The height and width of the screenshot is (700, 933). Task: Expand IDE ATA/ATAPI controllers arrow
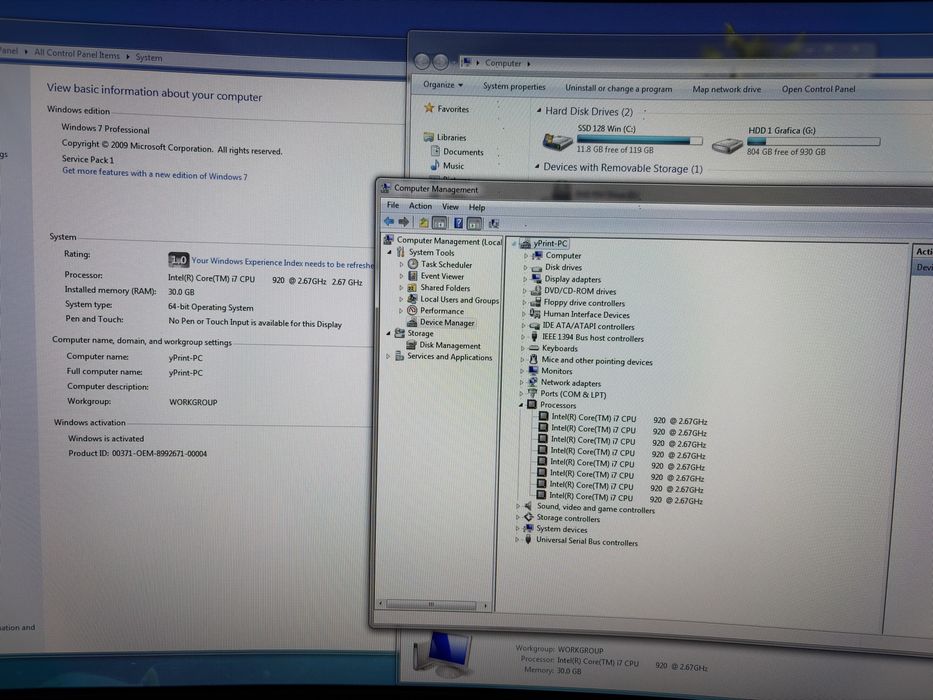click(523, 326)
